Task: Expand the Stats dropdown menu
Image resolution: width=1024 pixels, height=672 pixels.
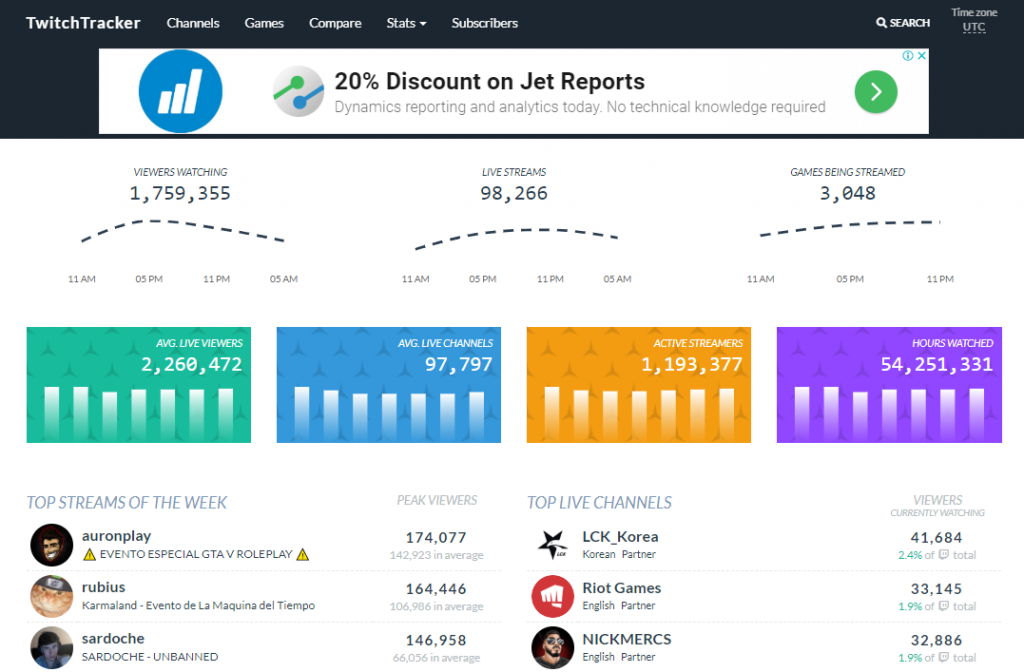Action: click(x=406, y=23)
